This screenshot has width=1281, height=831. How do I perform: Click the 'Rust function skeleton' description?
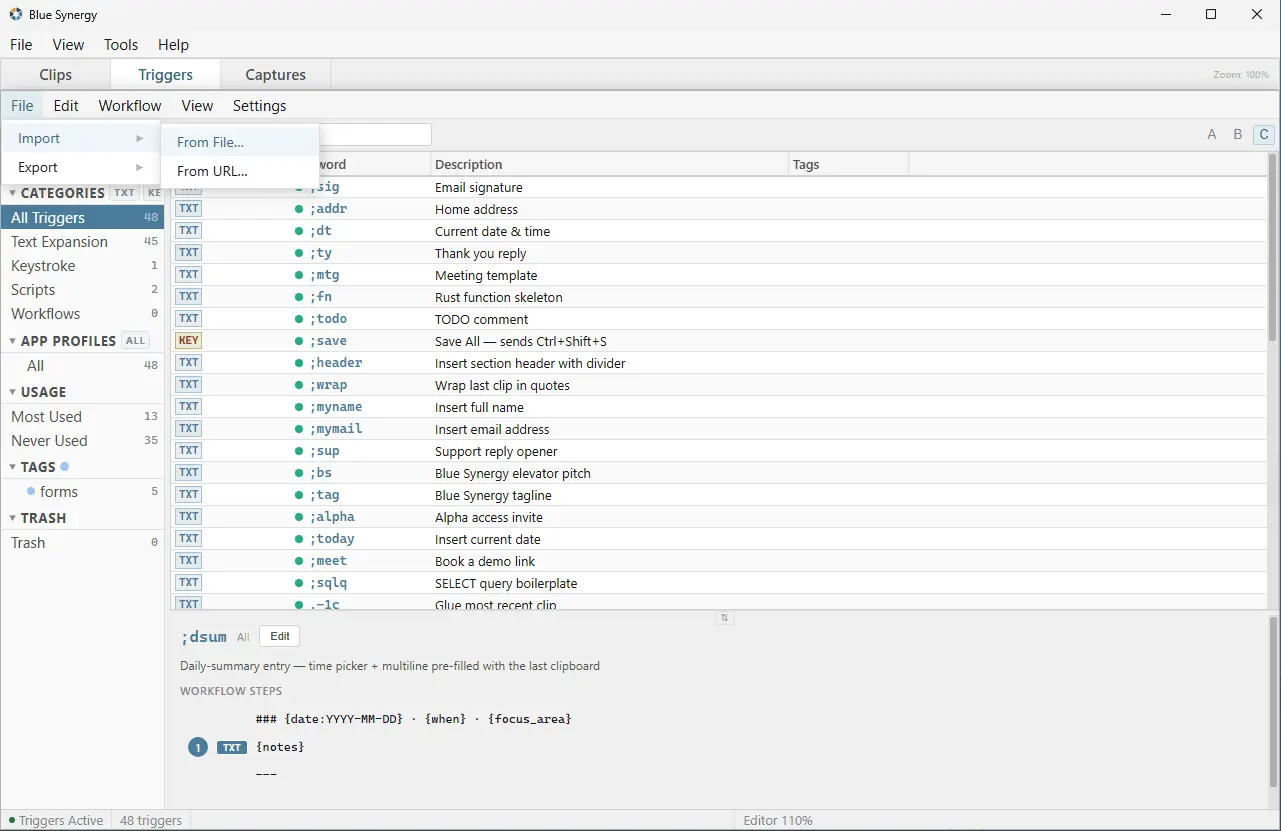[x=499, y=297]
